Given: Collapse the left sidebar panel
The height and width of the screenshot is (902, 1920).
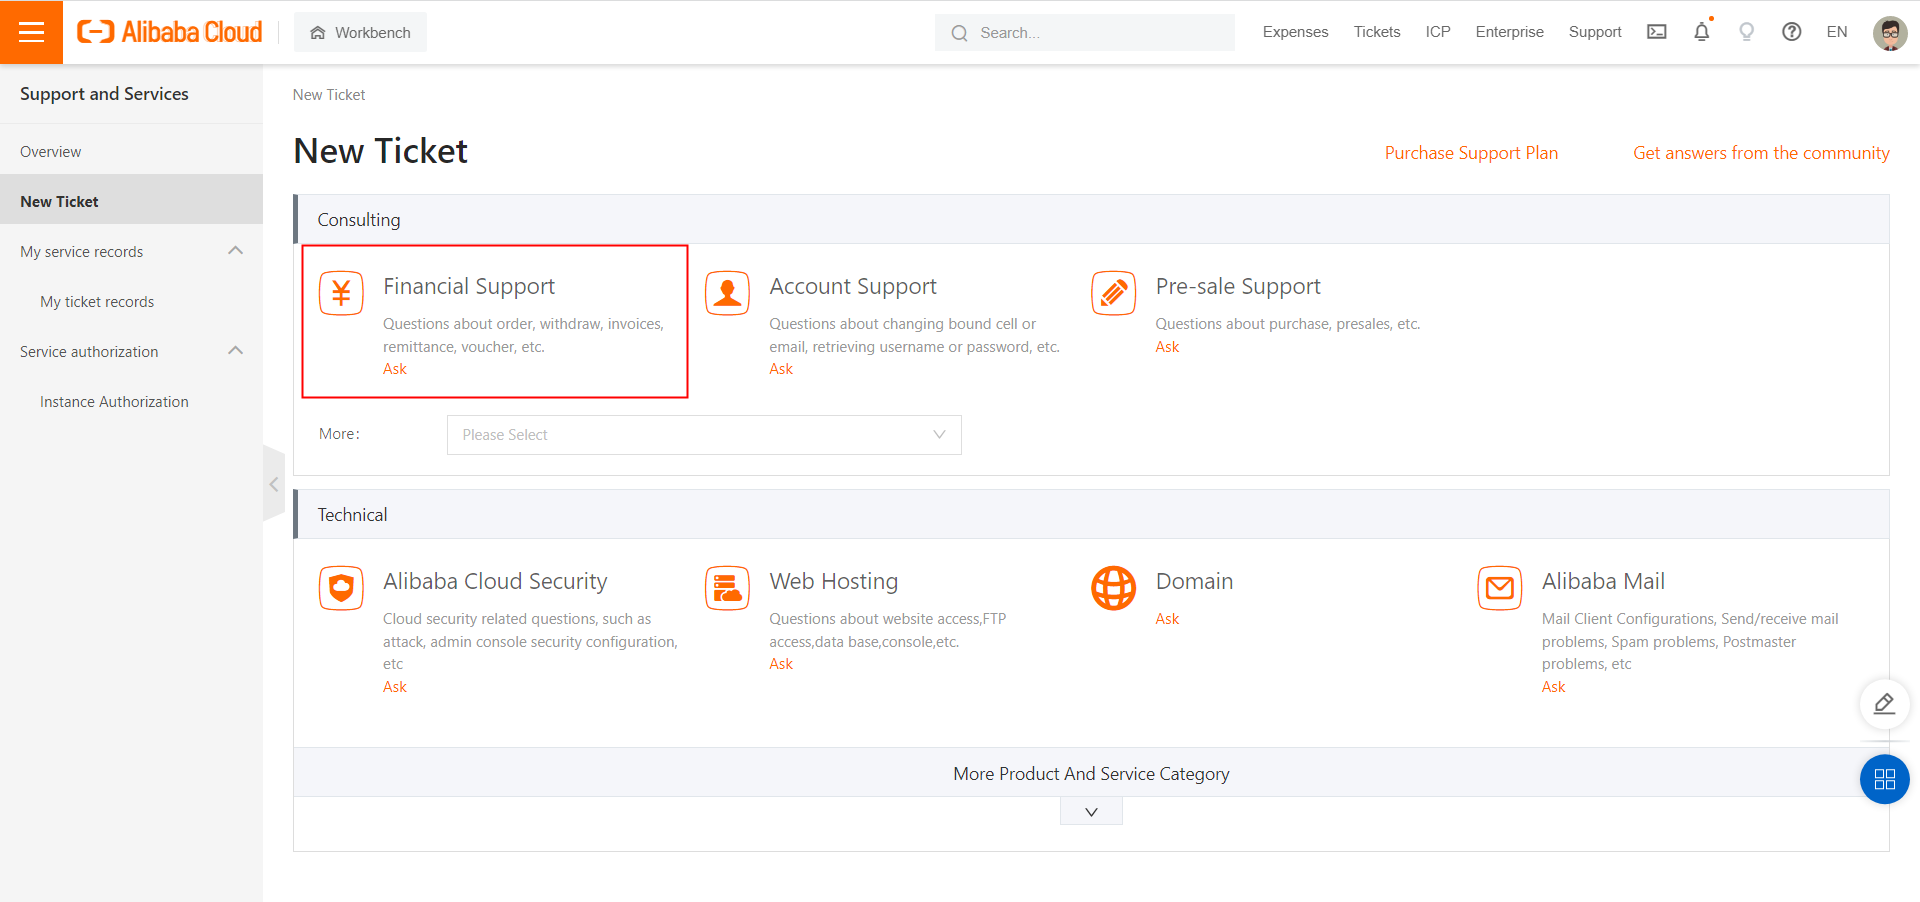Looking at the screenshot, I should tap(273, 485).
